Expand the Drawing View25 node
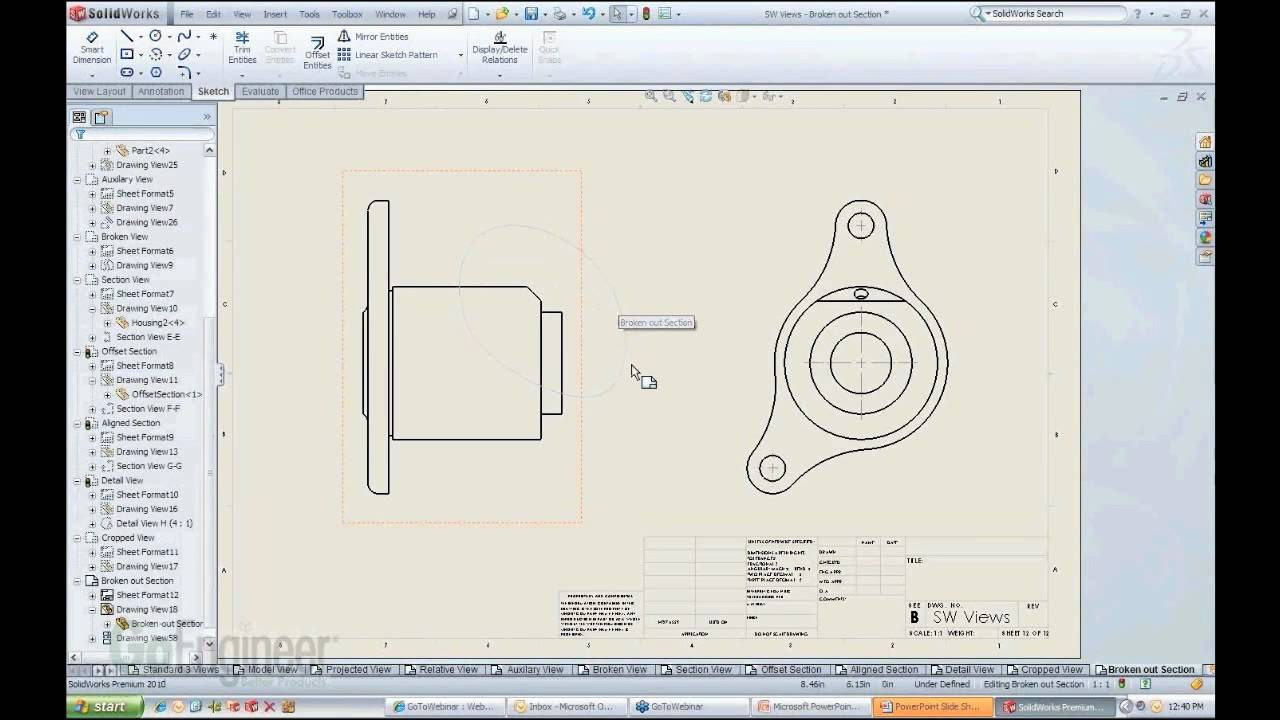Image resolution: width=1280 pixels, height=720 pixels. click(x=93, y=165)
